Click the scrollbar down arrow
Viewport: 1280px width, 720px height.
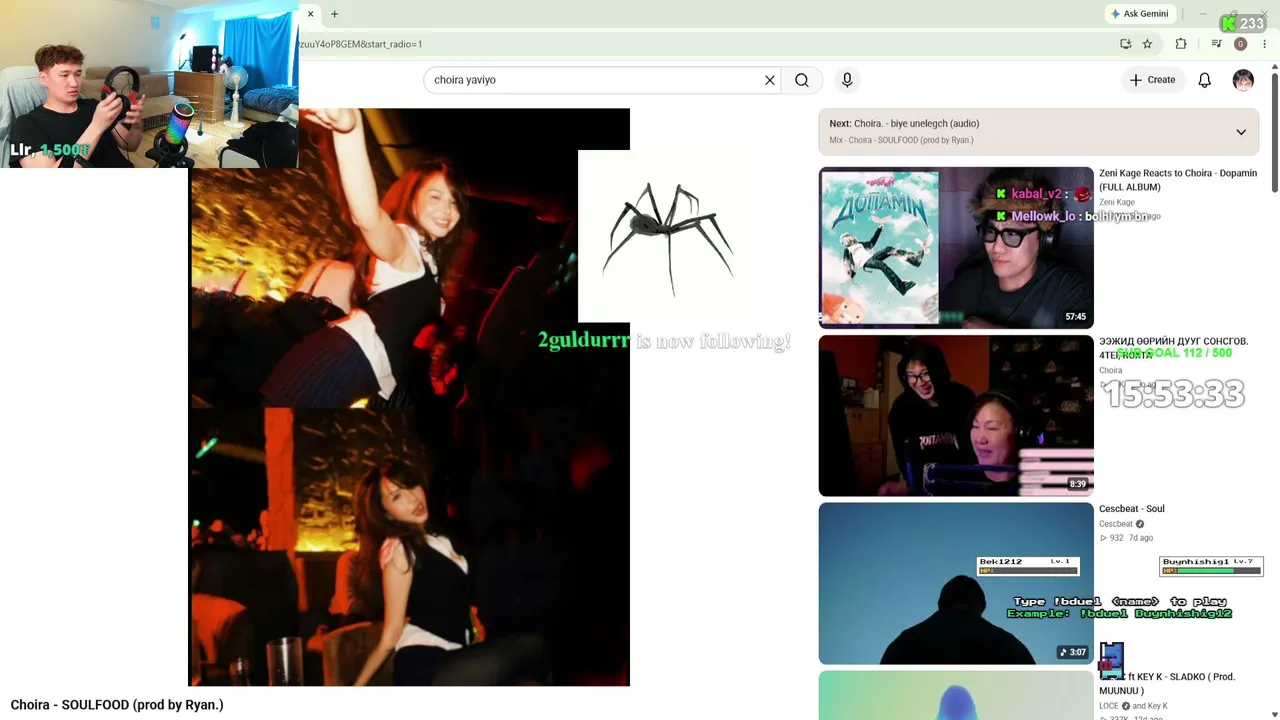click(x=1274, y=714)
